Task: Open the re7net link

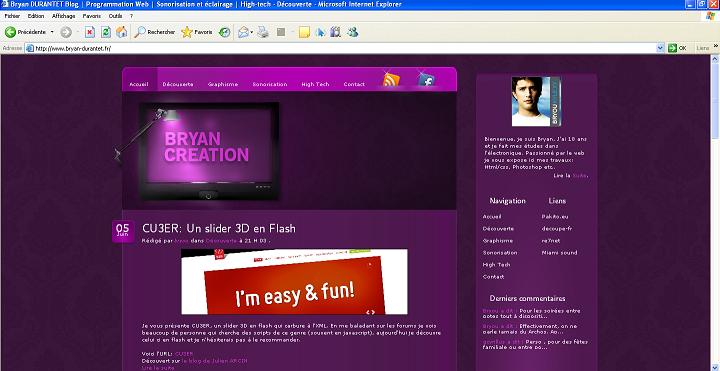Action: [551, 241]
